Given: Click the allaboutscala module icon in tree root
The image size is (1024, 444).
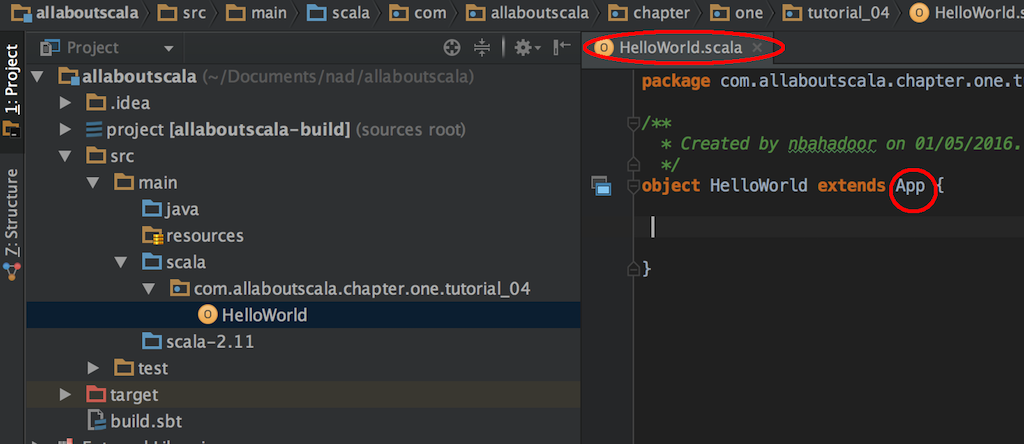Looking at the screenshot, I should point(69,76).
